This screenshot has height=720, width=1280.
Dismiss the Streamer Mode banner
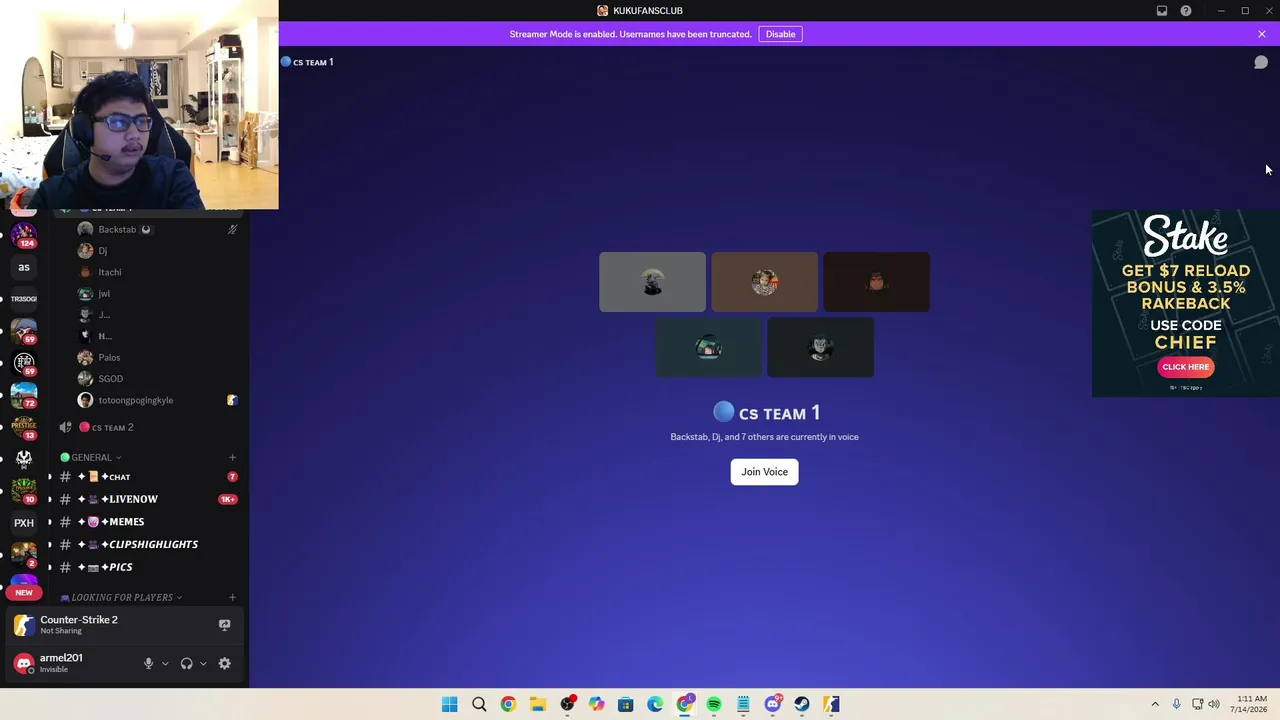point(1261,34)
